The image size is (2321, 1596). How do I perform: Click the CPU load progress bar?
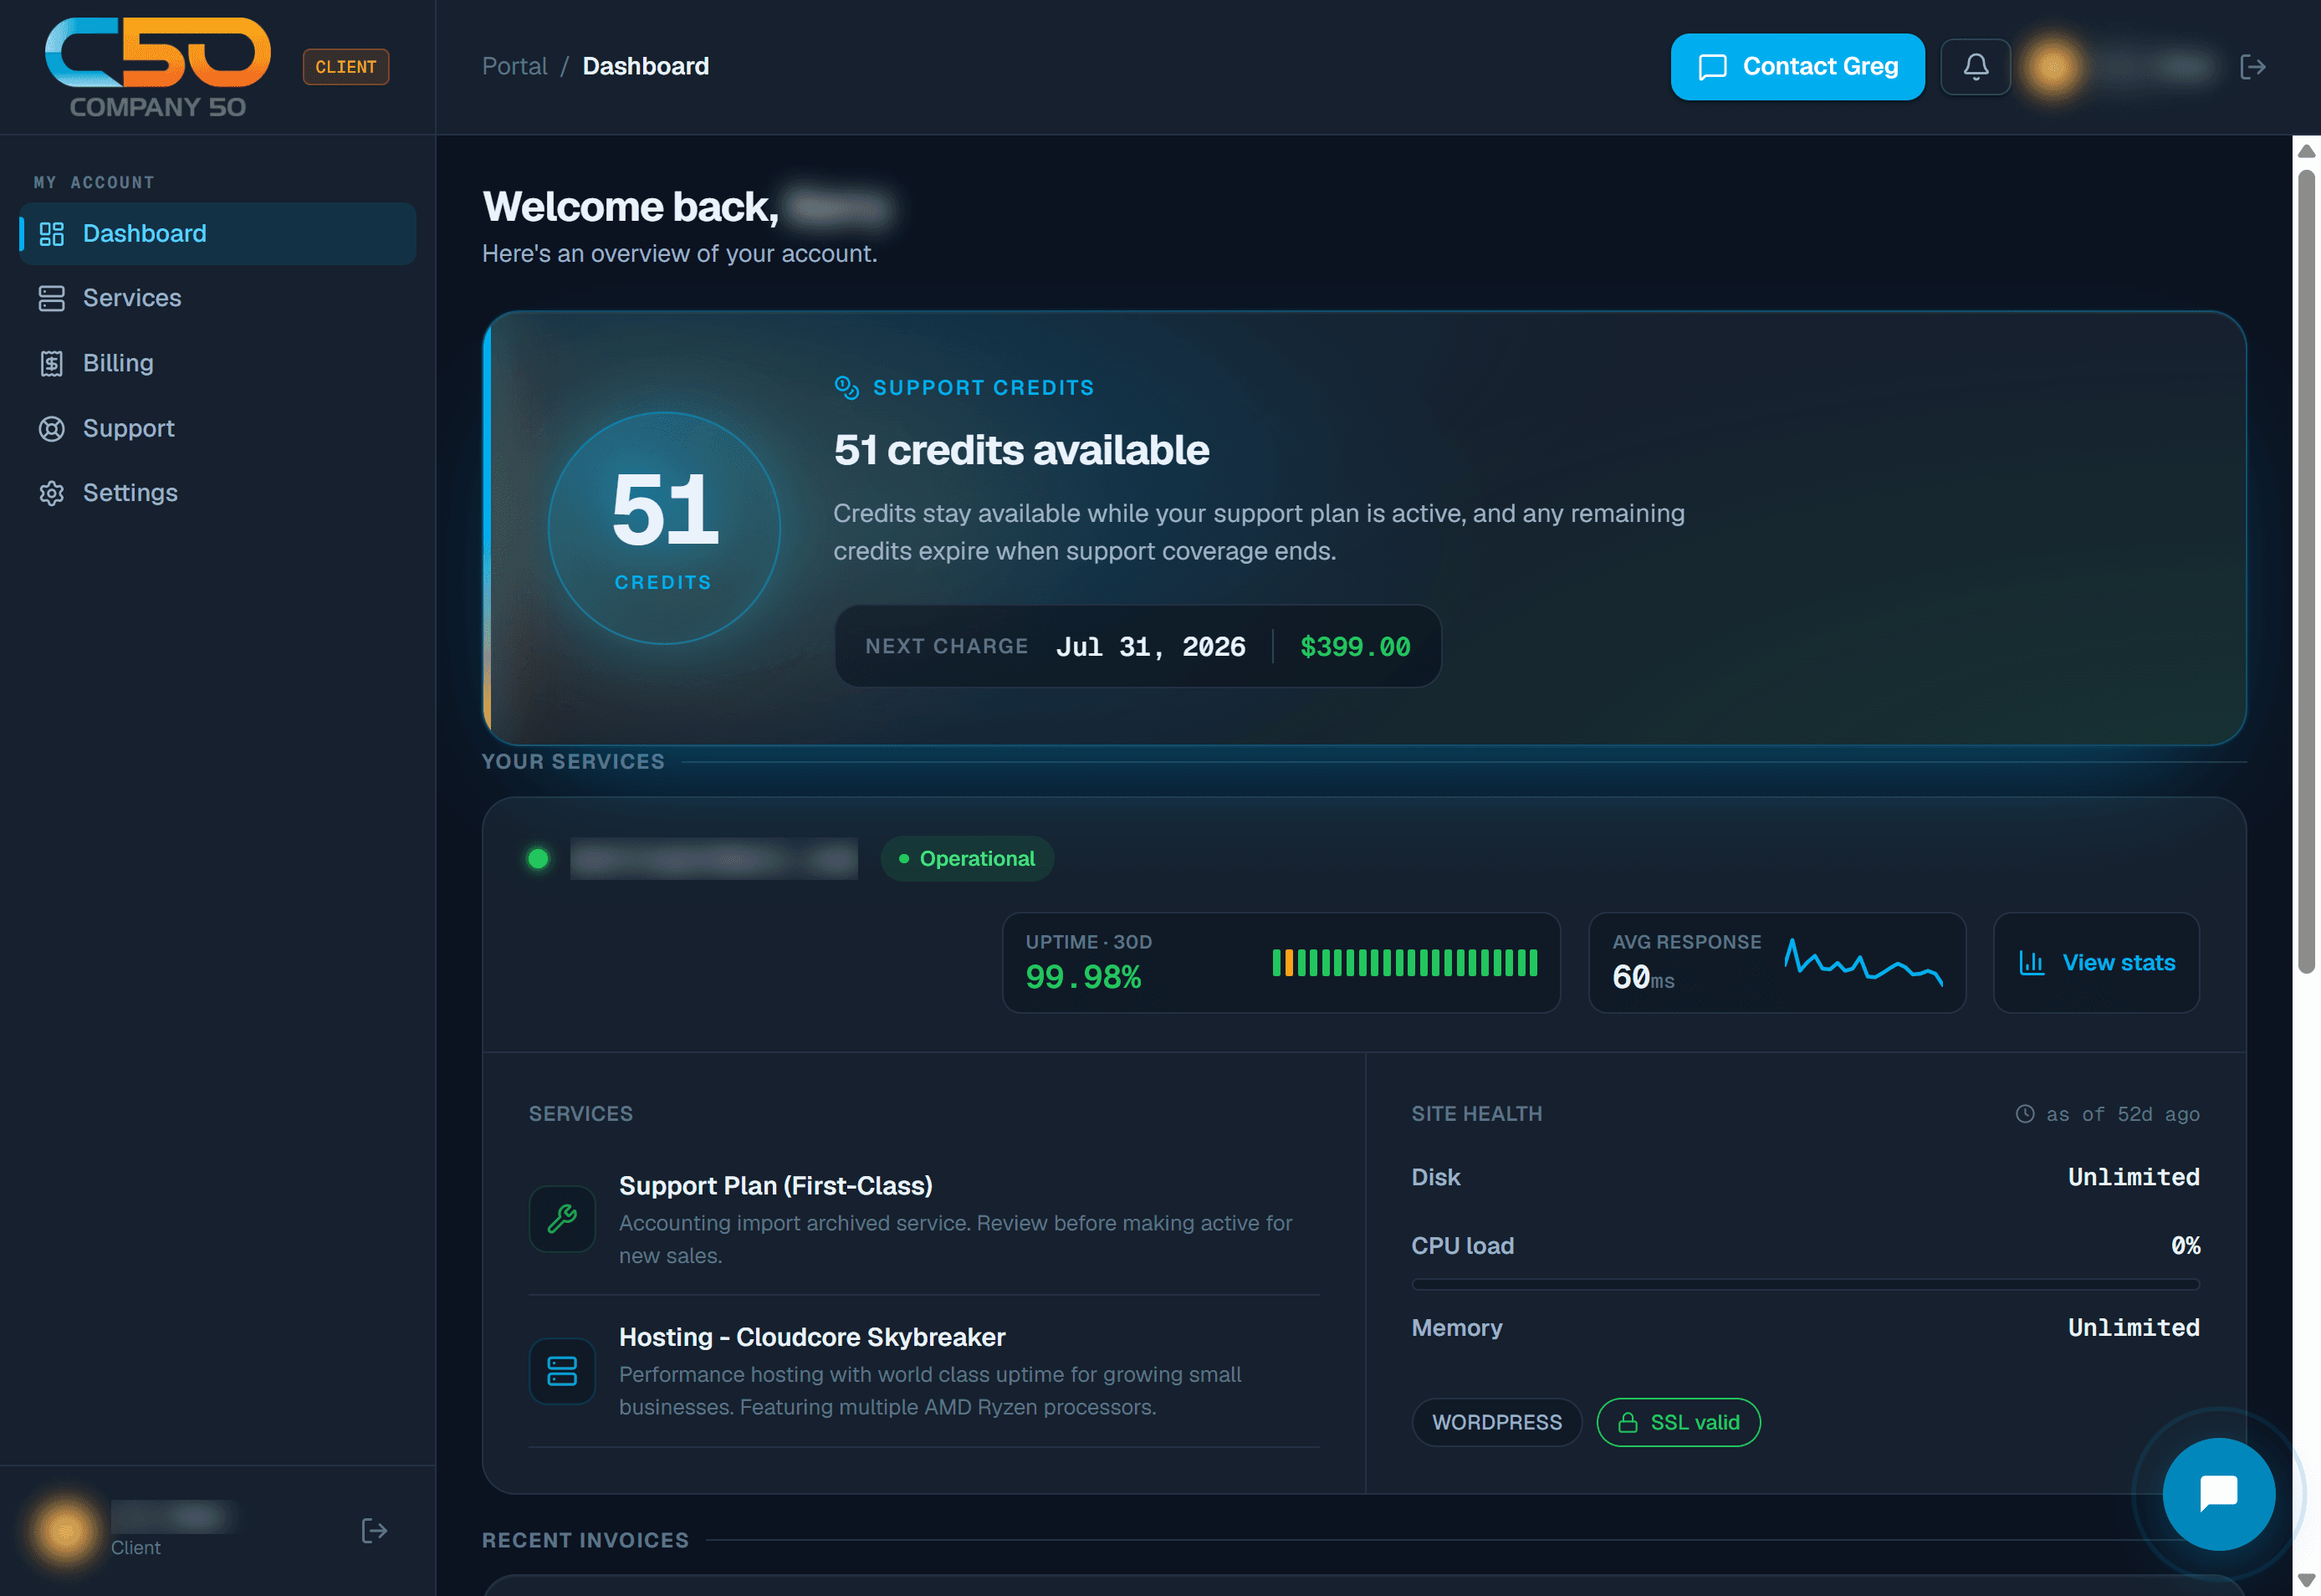click(x=1805, y=1284)
